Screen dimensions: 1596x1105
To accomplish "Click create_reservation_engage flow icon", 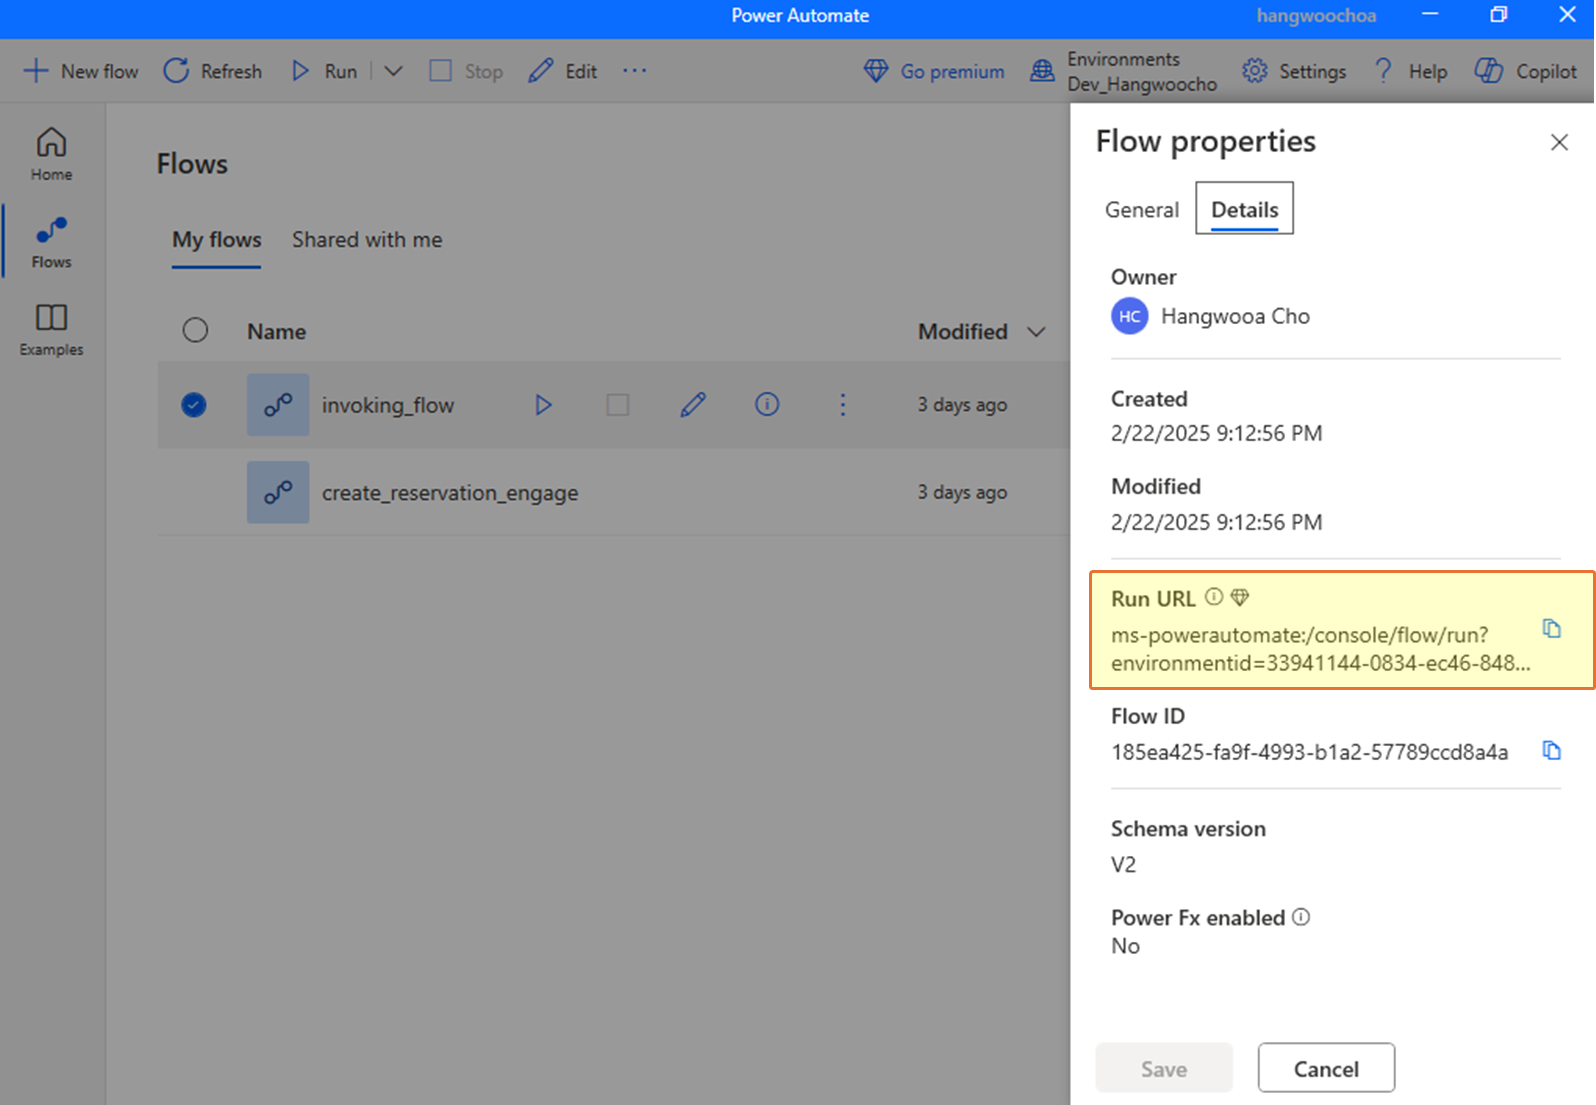I will point(278,492).
